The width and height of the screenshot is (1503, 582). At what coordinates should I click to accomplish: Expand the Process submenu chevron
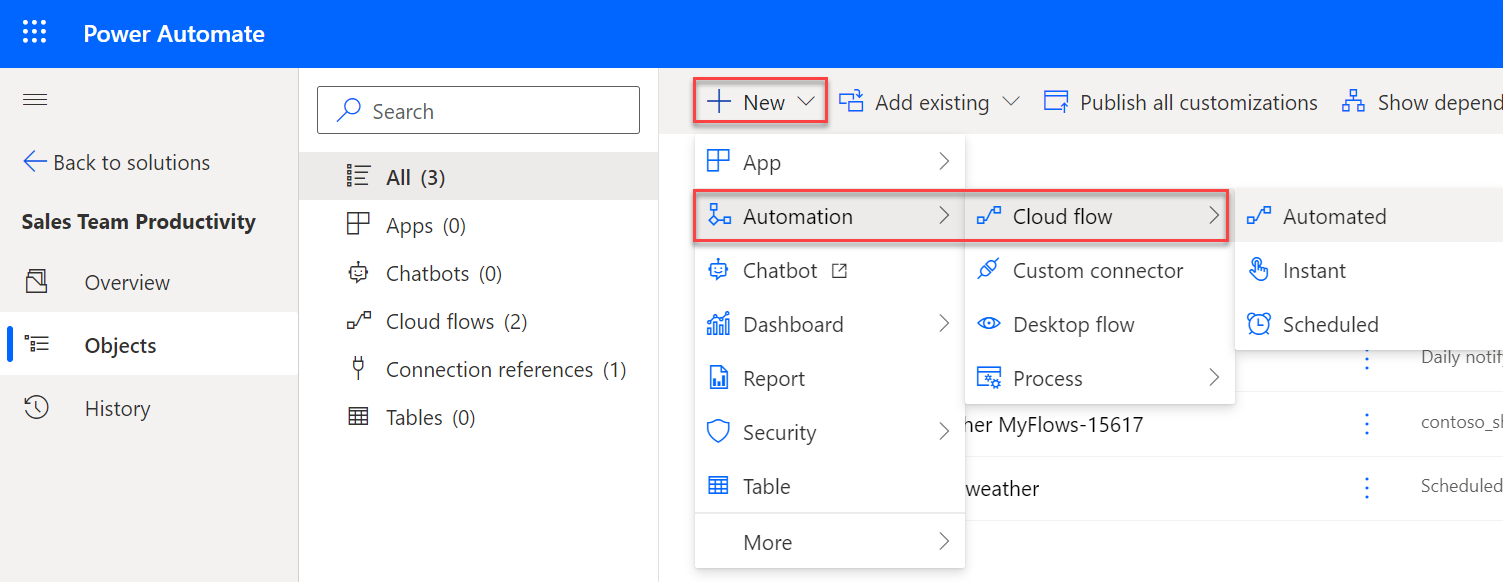1213,378
